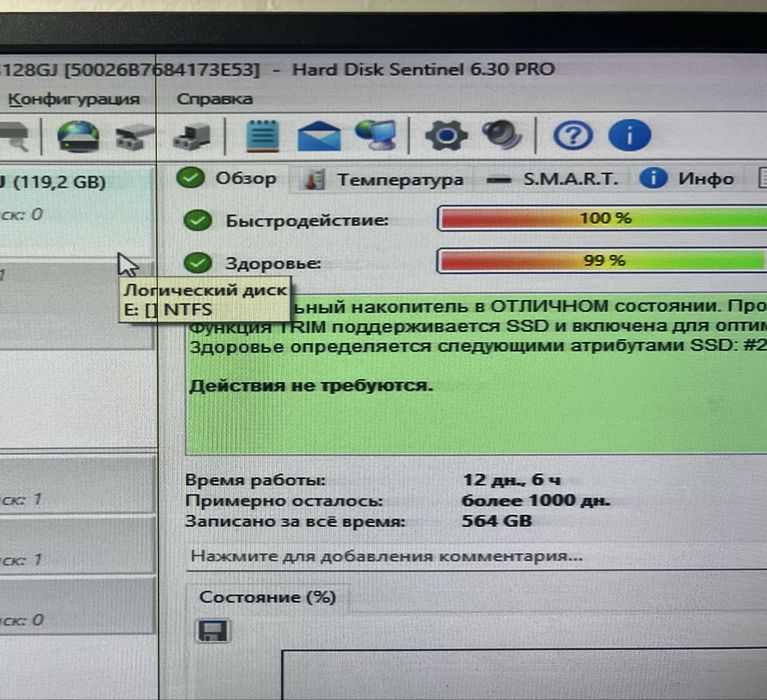Click the value более 1000 дн.
The height and width of the screenshot is (700, 767).
point(536,500)
